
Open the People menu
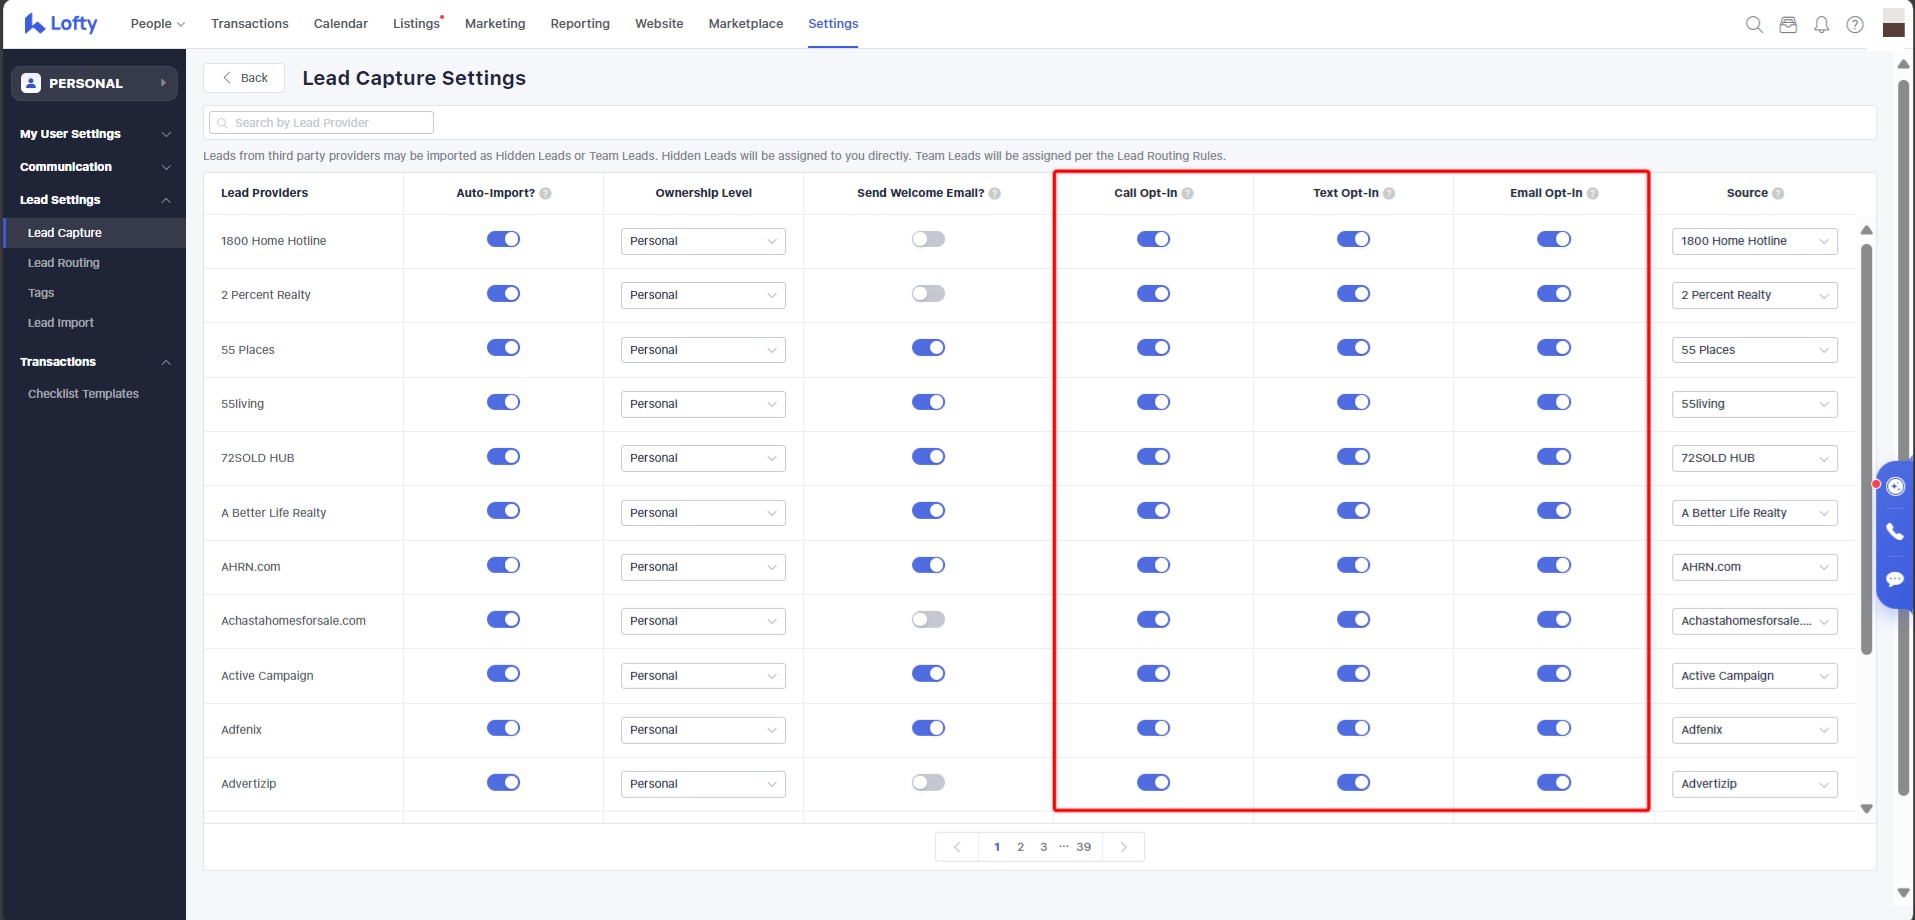(157, 24)
